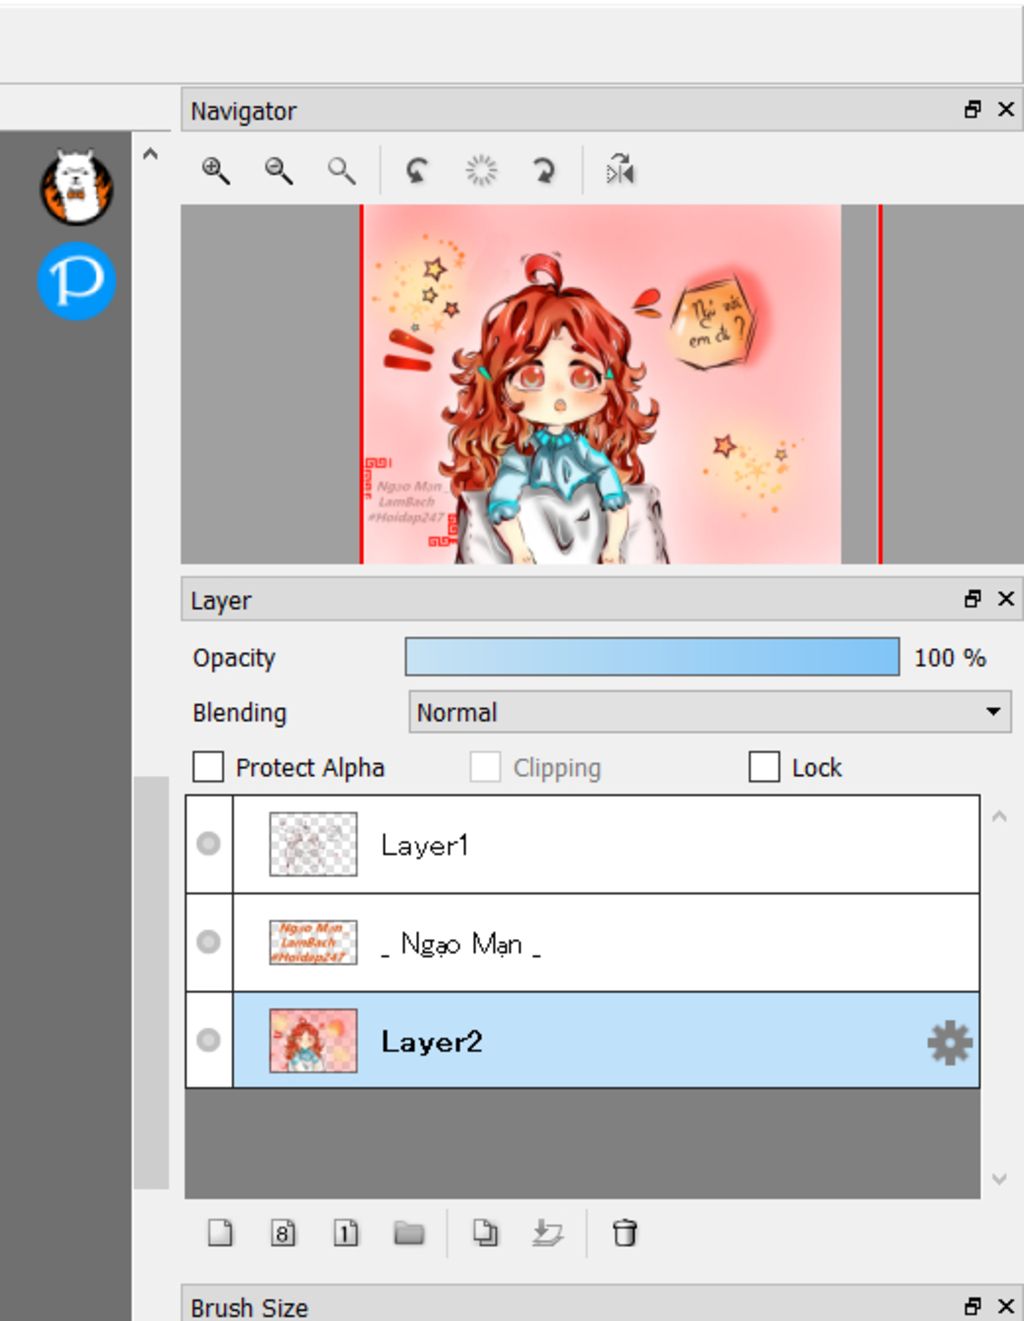1024x1321 pixels.
Task: Toggle visibility of Layer1
Action: point(208,844)
